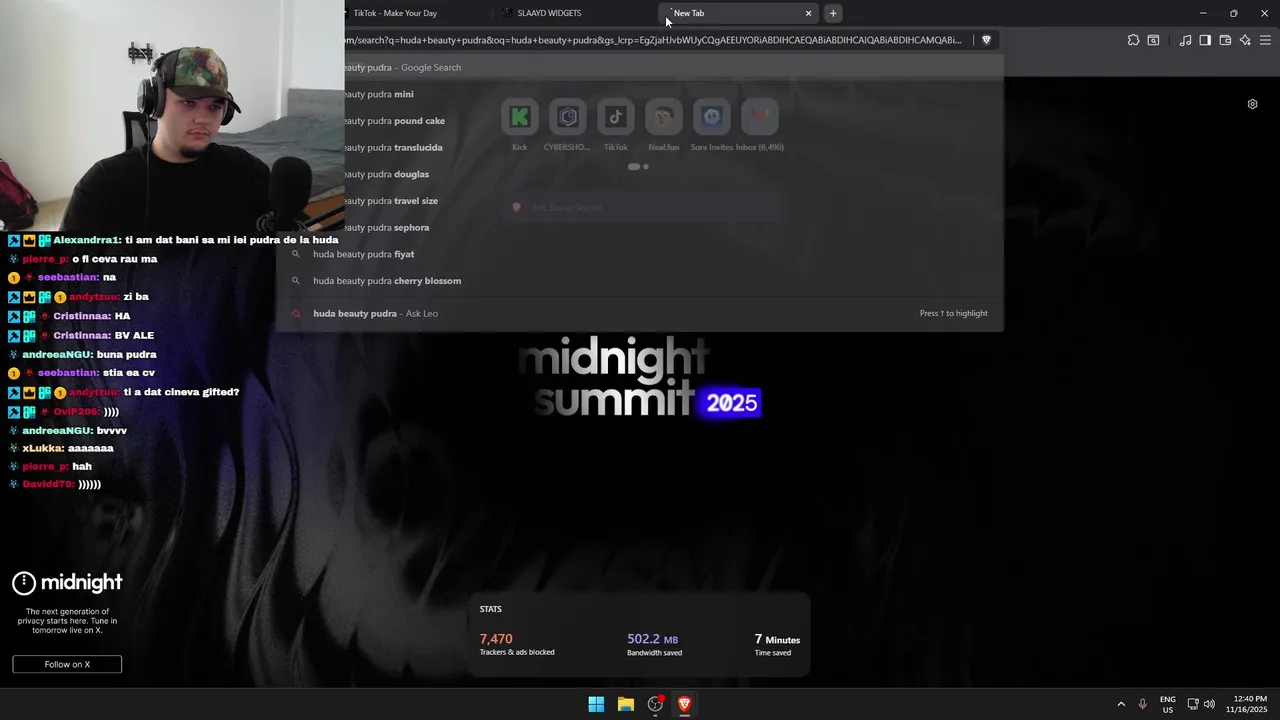The height and width of the screenshot is (720, 1280).
Task: Open the Gmail Inbox shortcut tile
Action: (x=760, y=125)
